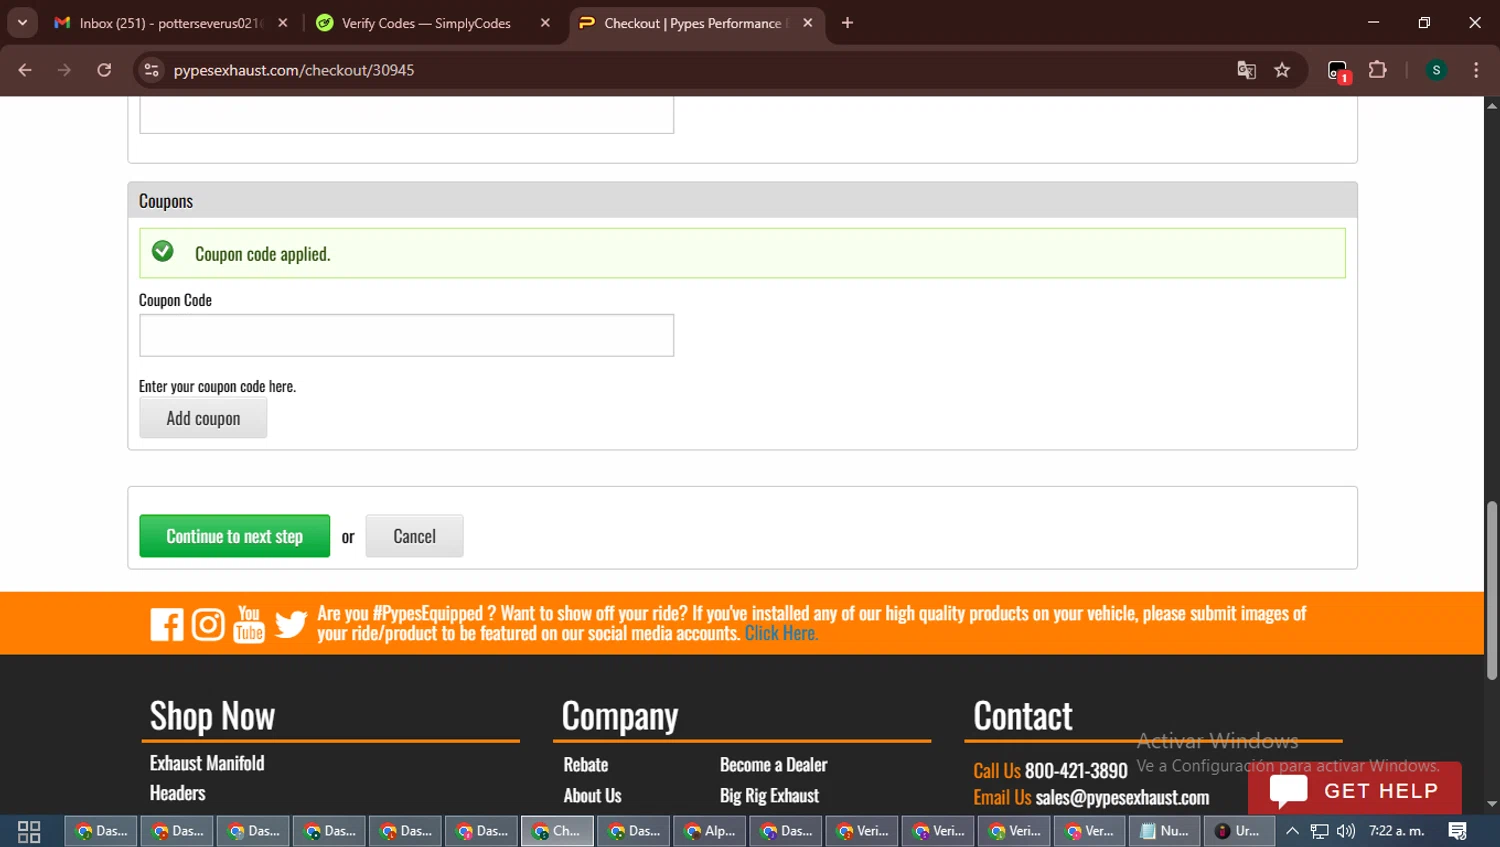Open Windows Task View button
Viewport: 1500px width, 847px height.
[x=29, y=831]
